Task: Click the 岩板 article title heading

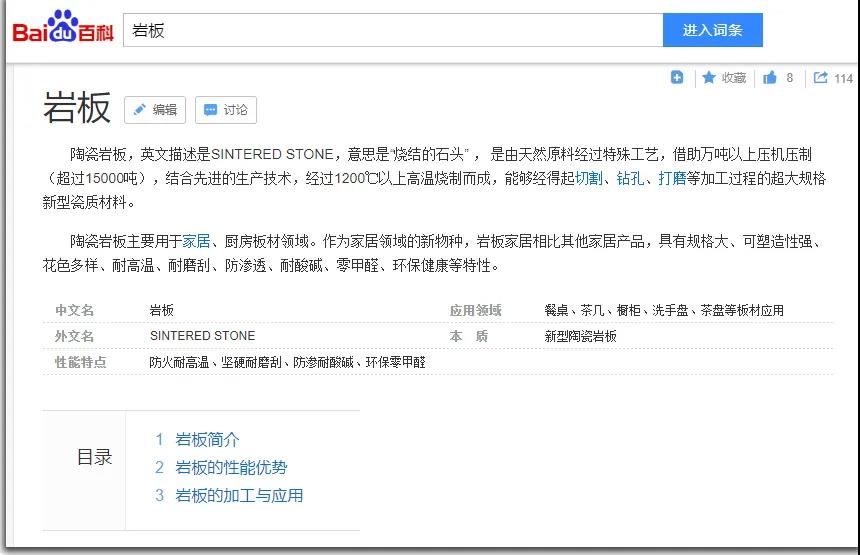Action: (76, 108)
